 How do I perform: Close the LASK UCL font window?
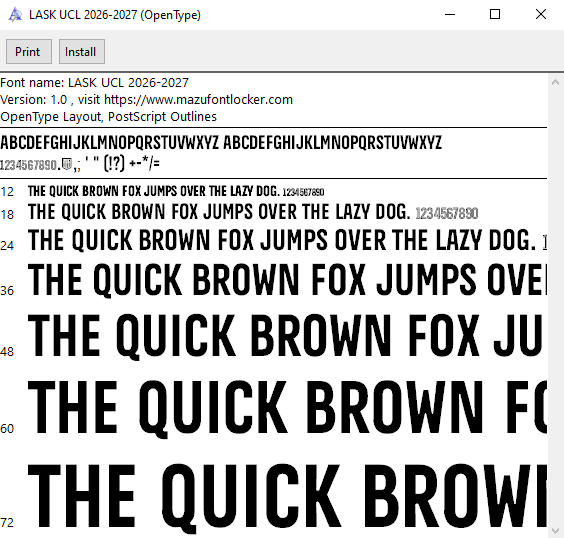point(541,14)
